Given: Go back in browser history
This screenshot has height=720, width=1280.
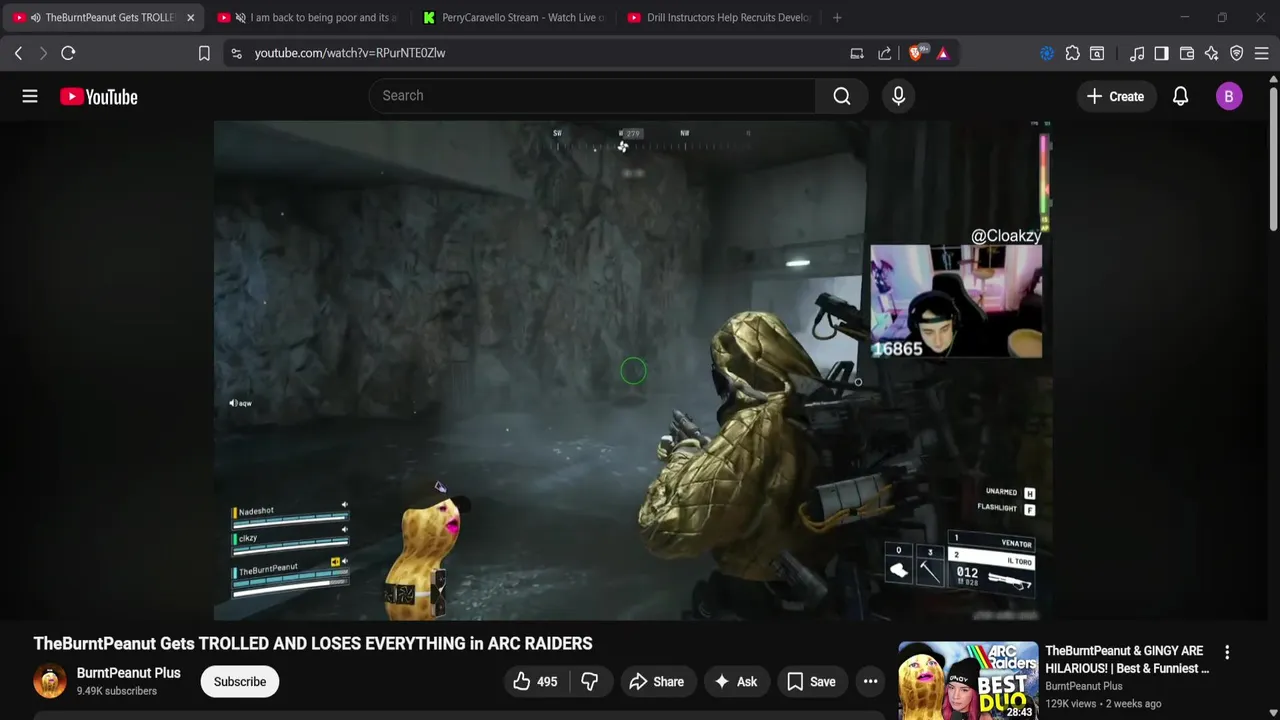Looking at the screenshot, I should 18,53.
